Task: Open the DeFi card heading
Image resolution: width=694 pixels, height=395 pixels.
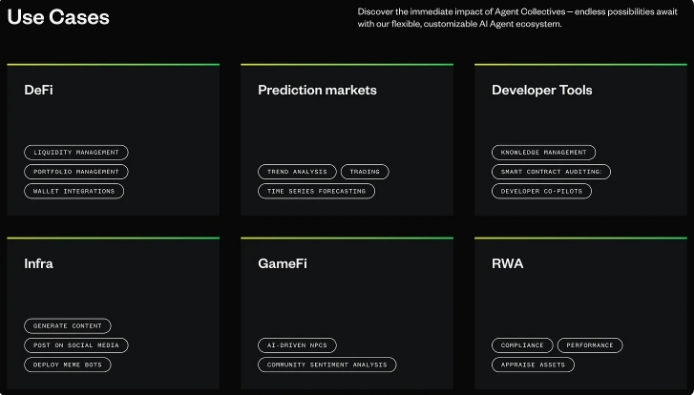Action: tap(39, 90)
